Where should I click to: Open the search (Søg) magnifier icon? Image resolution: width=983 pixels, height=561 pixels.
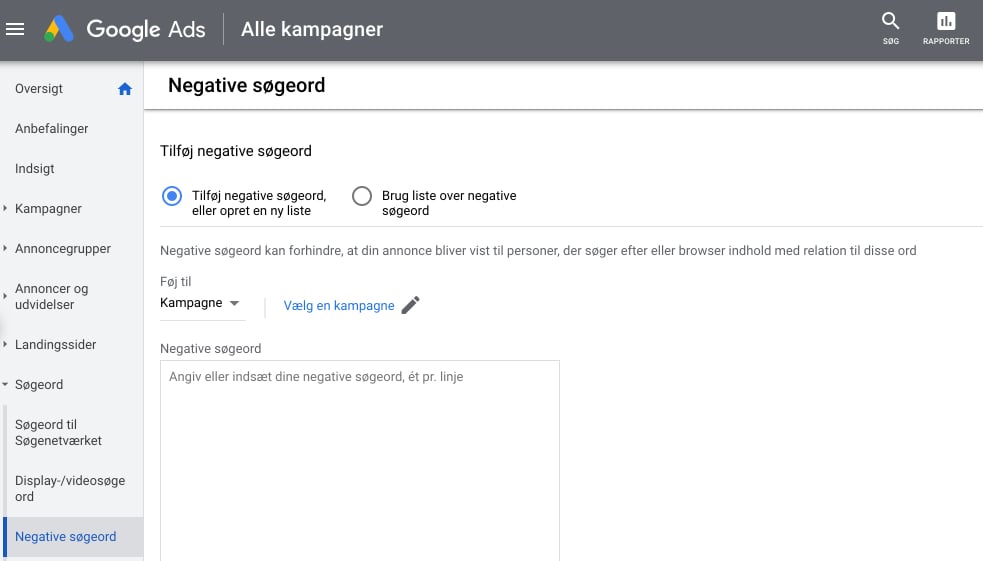890,21
